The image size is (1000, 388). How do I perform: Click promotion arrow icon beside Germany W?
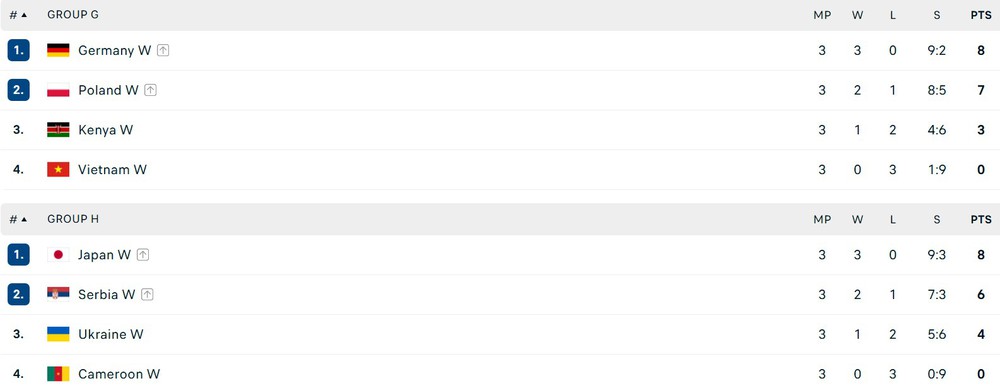click(163, 50)
